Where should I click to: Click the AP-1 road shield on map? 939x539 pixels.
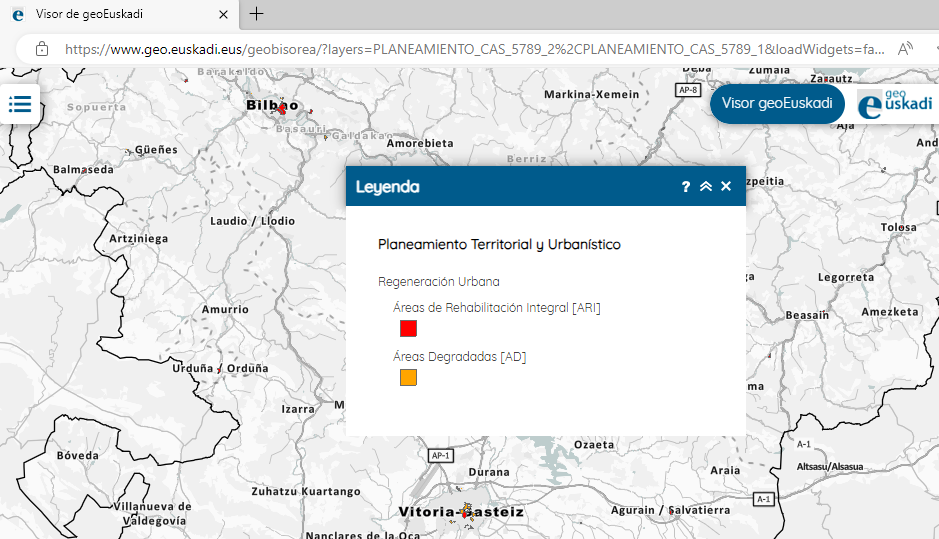pyautogui.click(x=440, y=455)
